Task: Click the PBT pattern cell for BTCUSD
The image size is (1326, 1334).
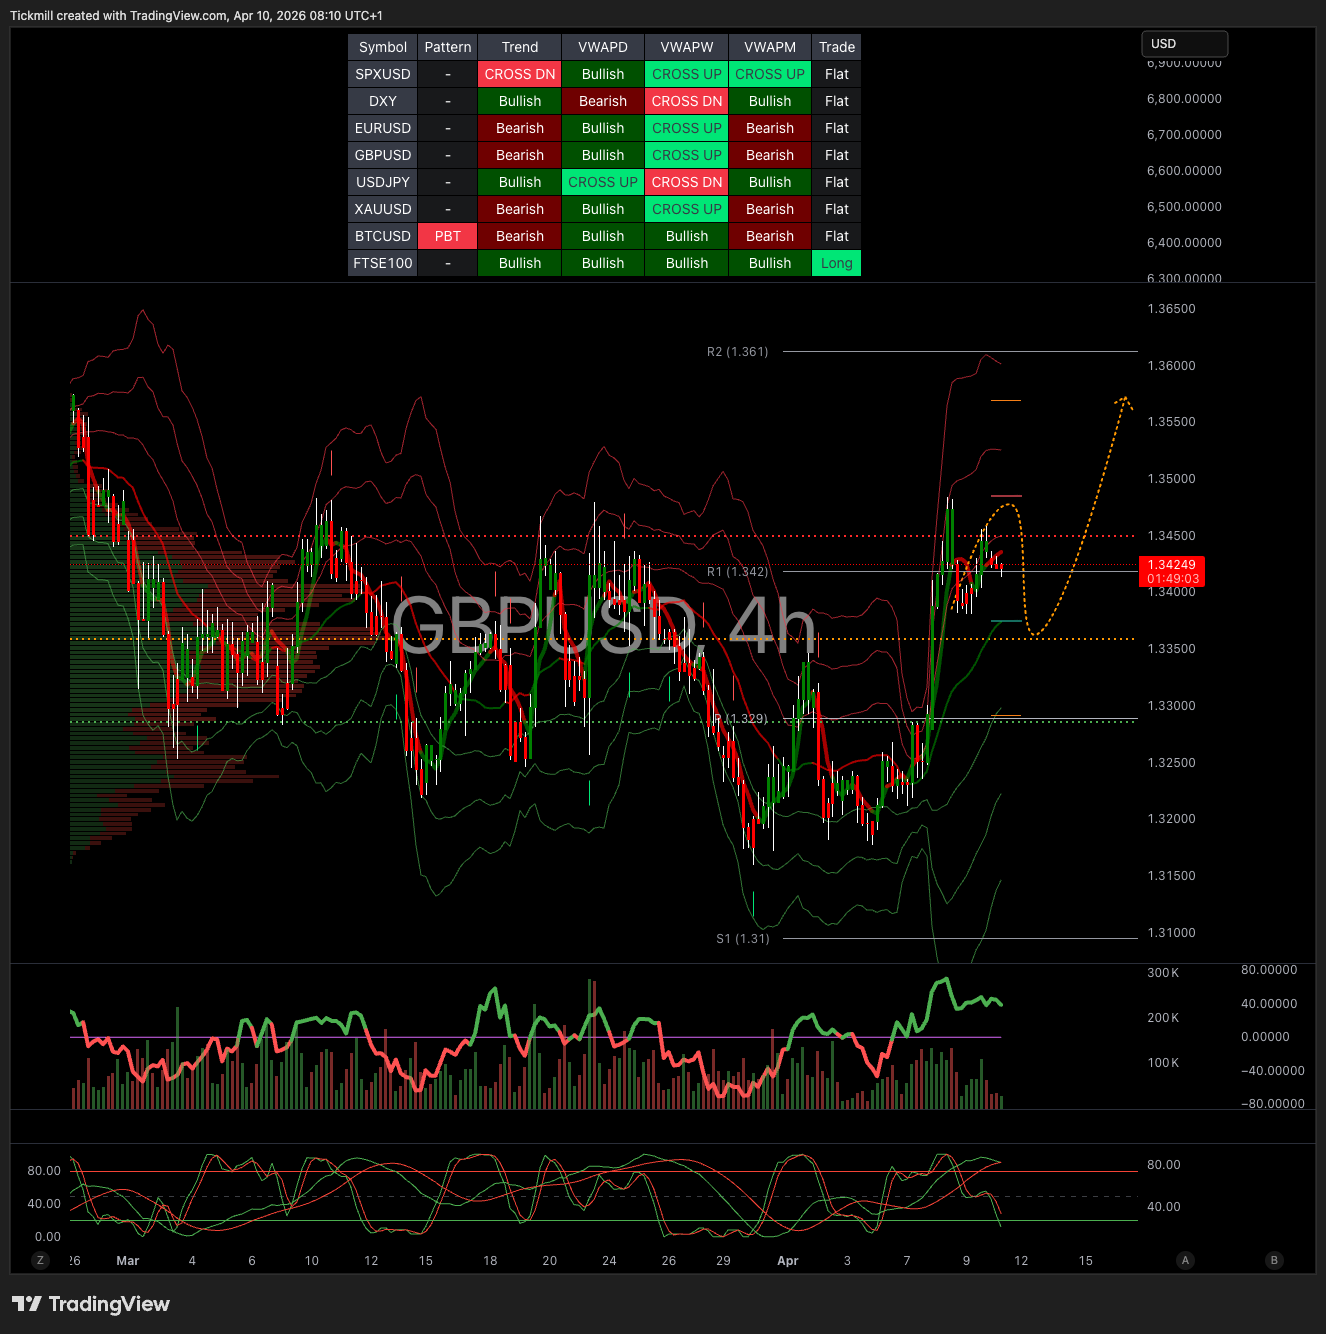Action: (x=447, y=236)
